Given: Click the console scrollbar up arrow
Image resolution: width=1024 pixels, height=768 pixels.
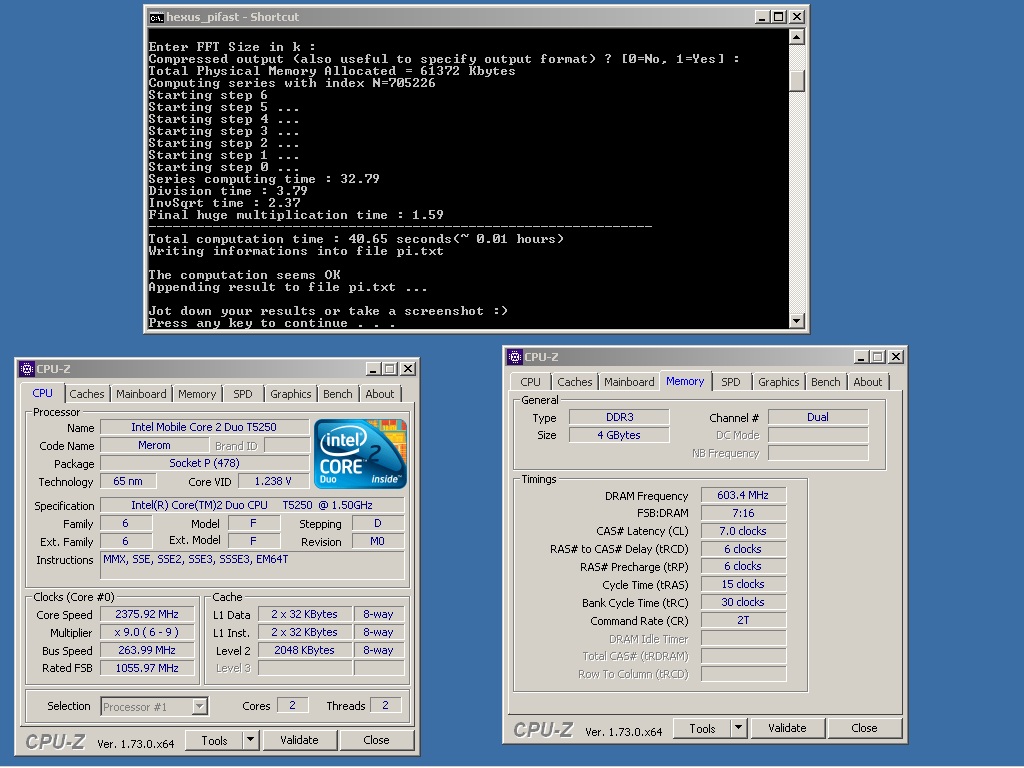Looking at the screenshot, I should tap(796, 37).
